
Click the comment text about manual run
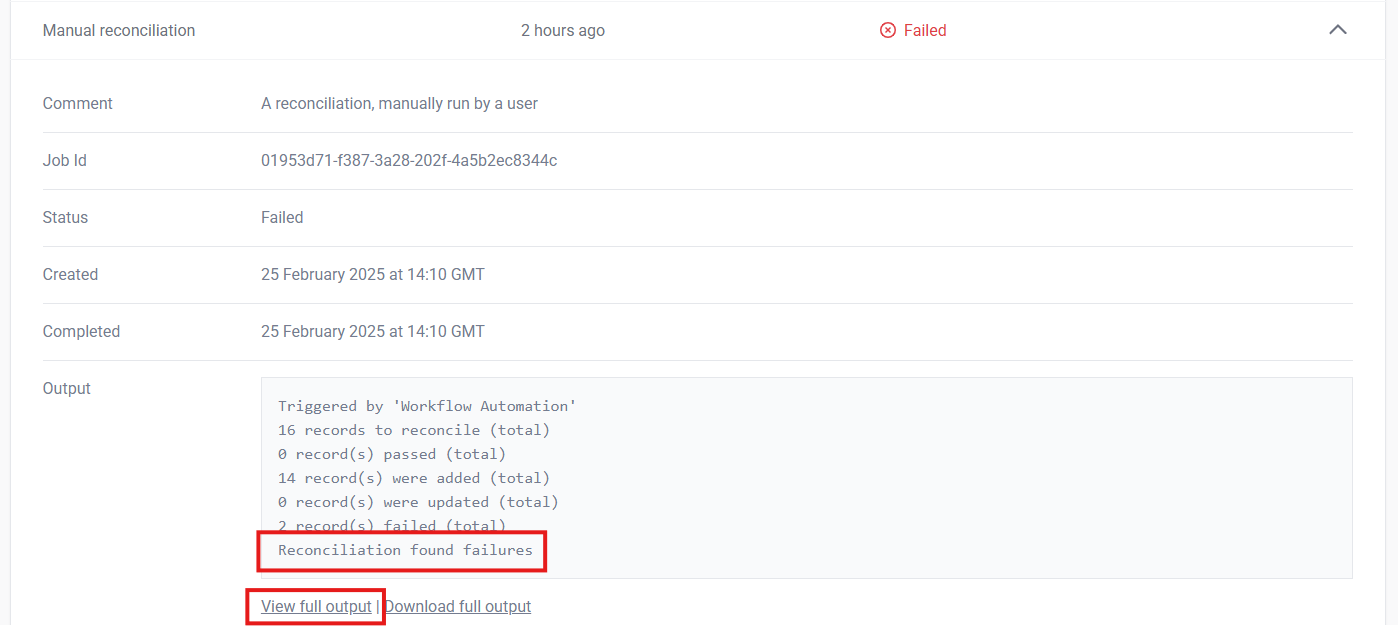[399, 103]
